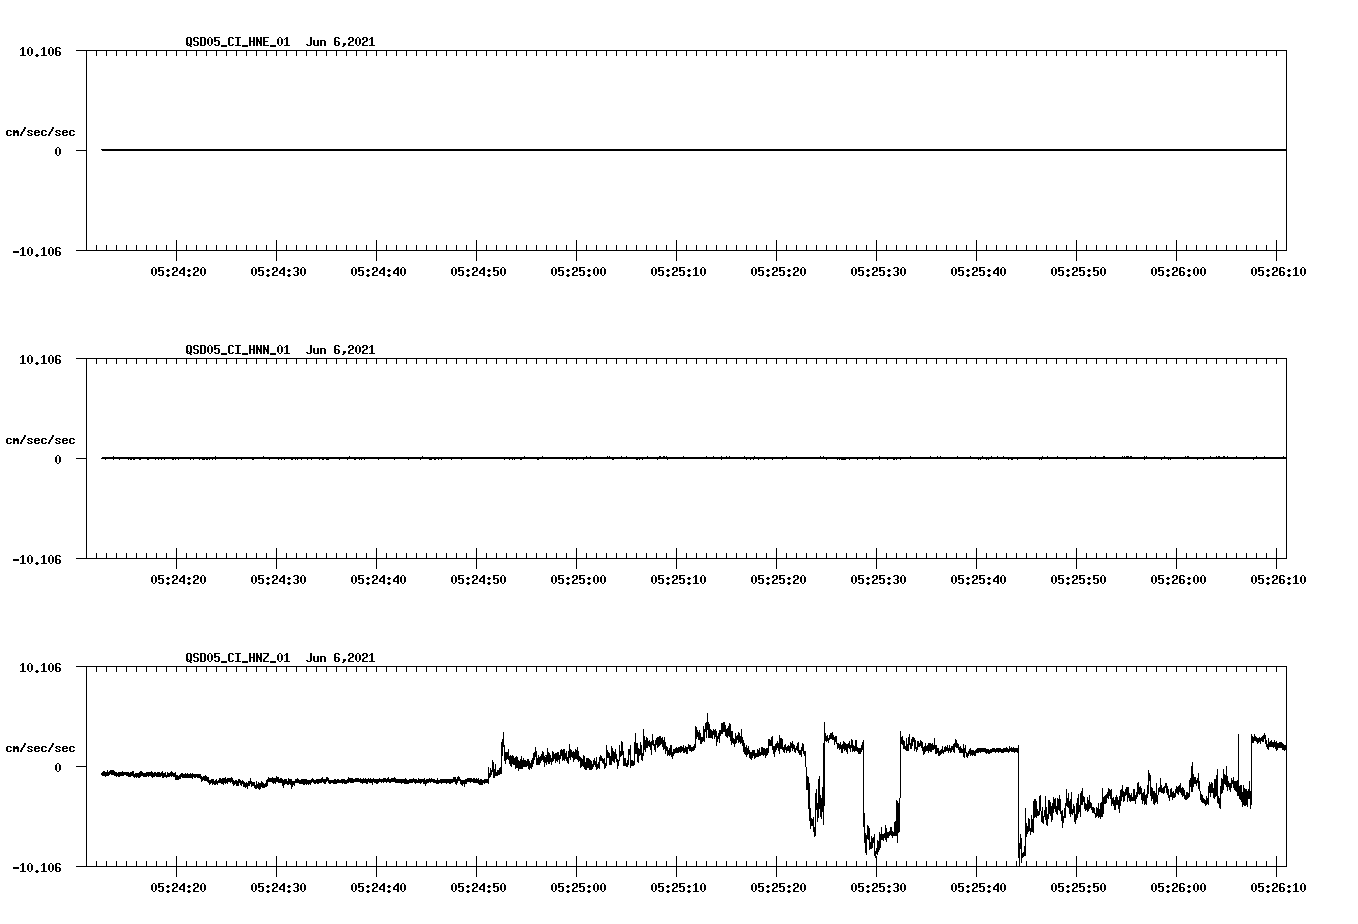Click the 0 axis value on HNN plot
Viewport: 1358px width, 924px height.
tap(58, 460)
